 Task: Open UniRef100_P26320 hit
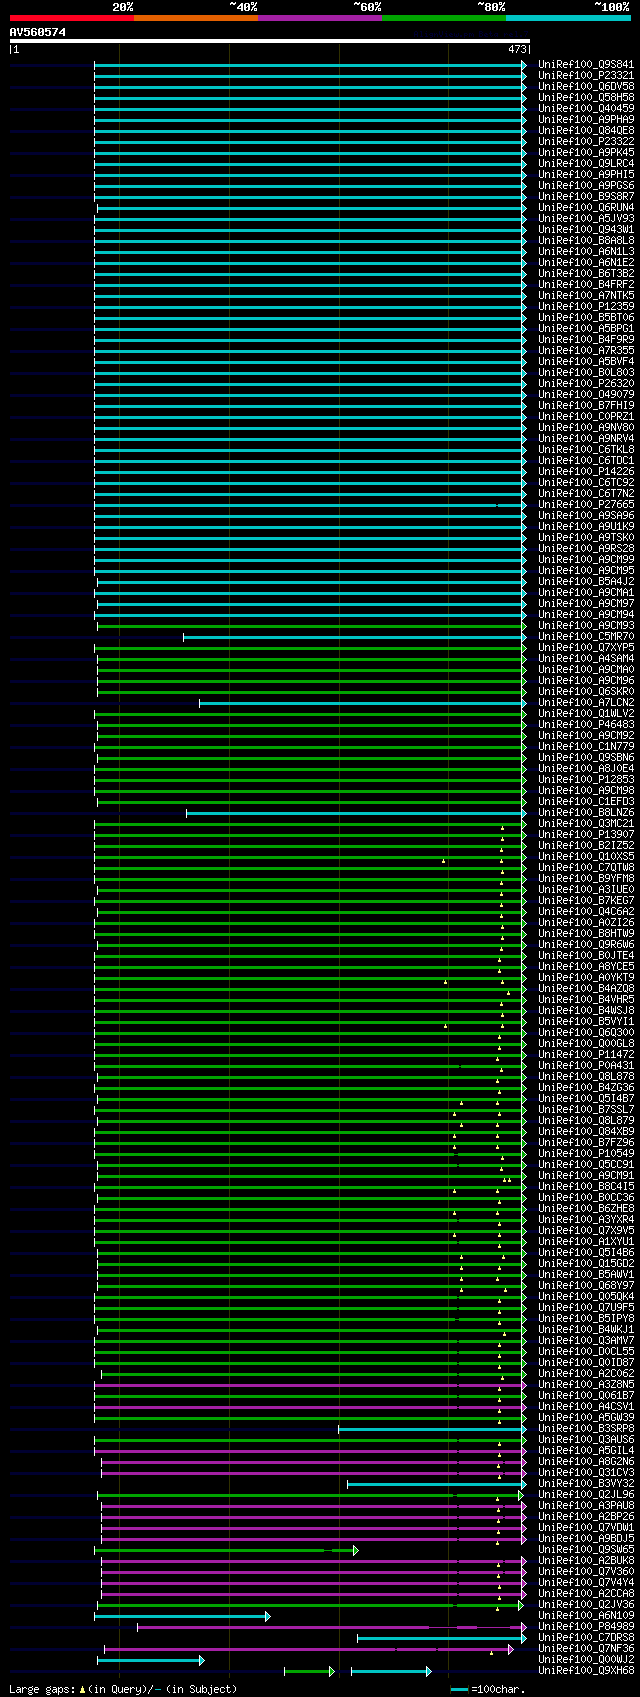[x=586, y=383]
